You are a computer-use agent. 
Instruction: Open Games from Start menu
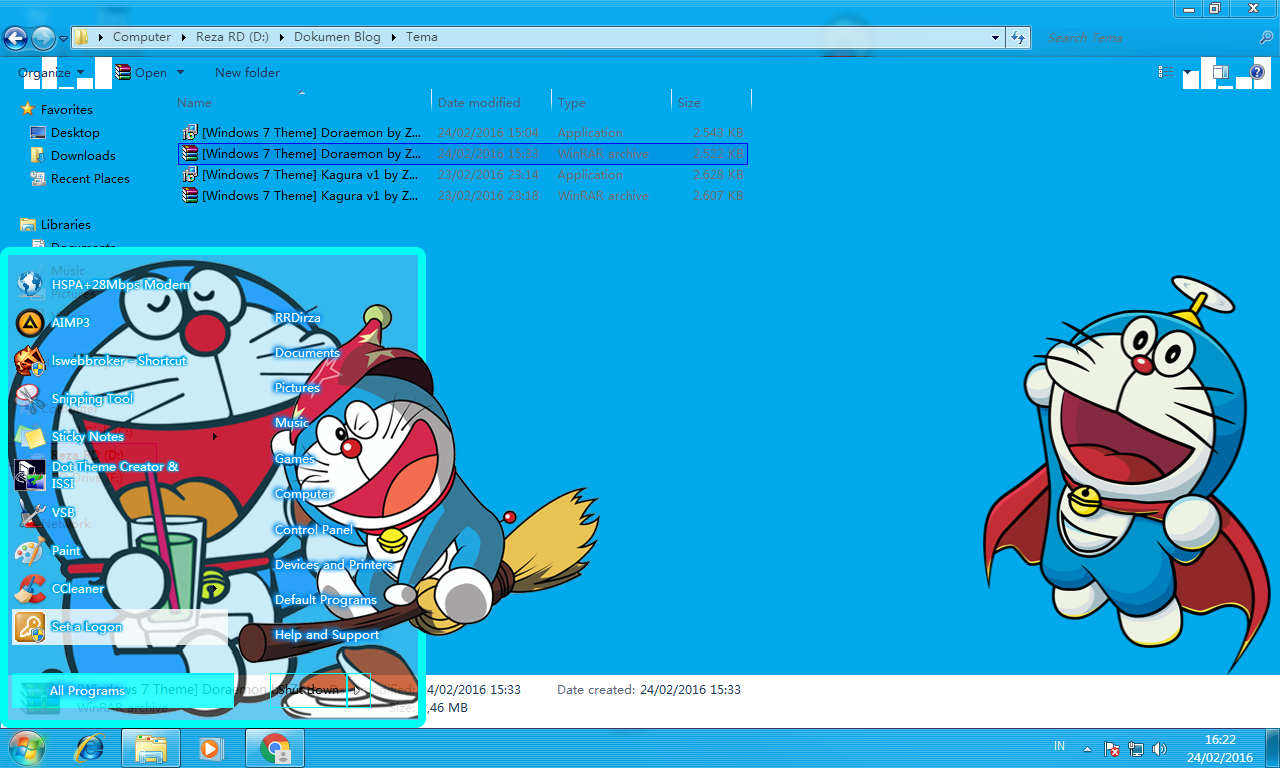295,459
